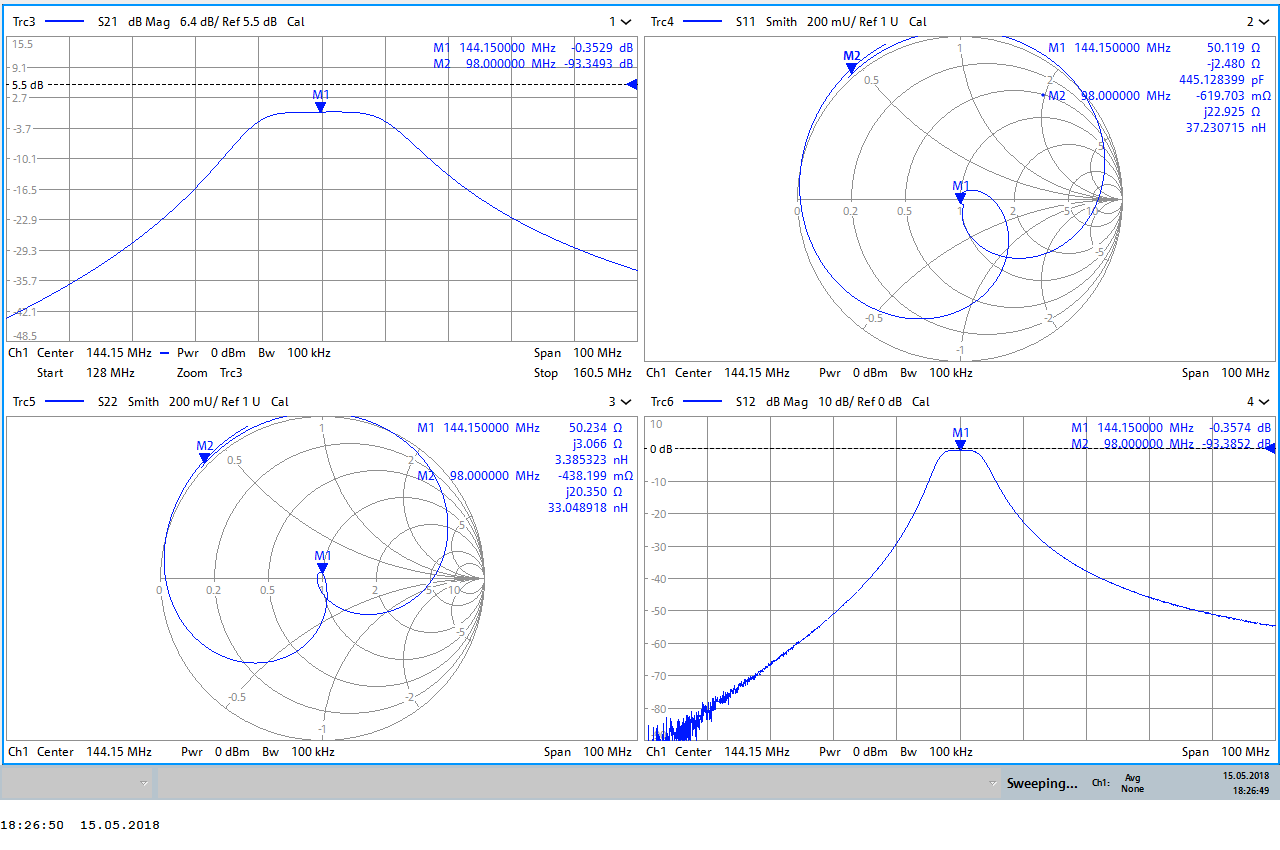Screen dimensions: 1280x850
Task: Click 'Stop 160.5 MHz' in diagram 1
Action: coord(582,373)
